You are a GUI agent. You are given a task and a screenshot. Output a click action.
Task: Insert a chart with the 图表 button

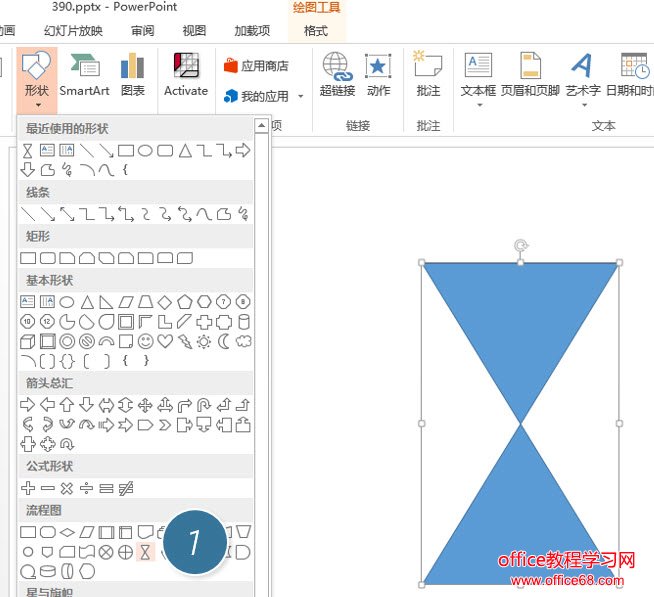132,75
